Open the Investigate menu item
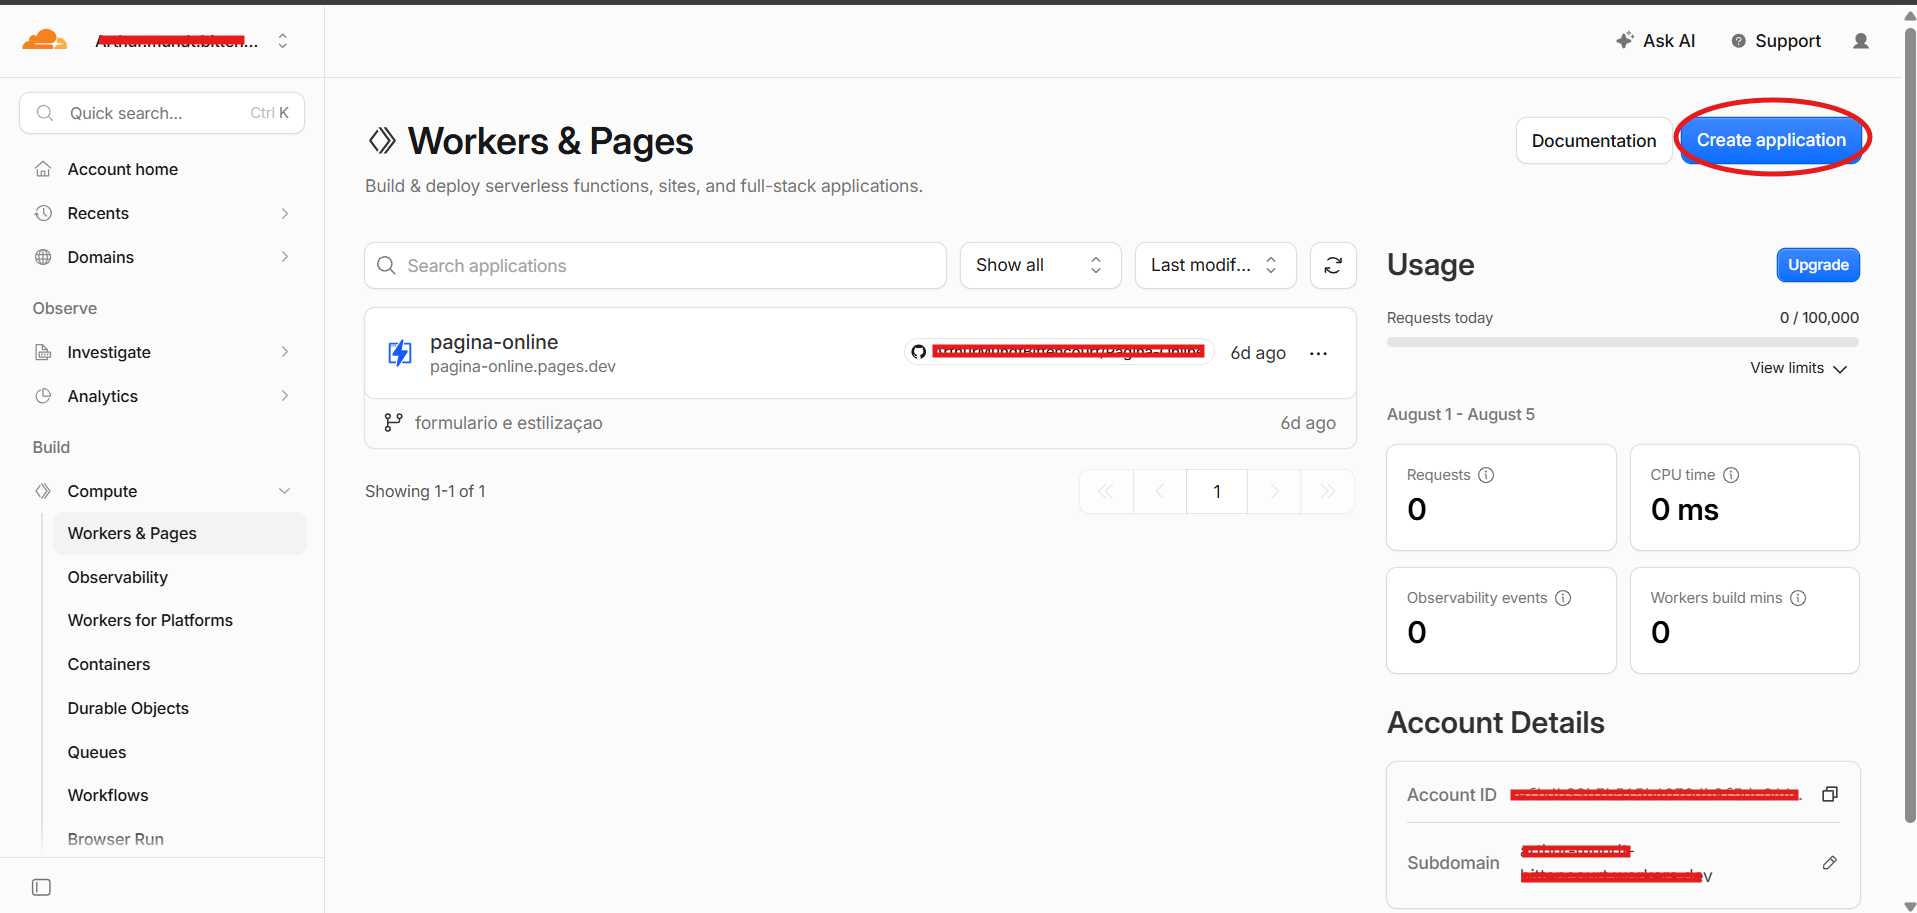1917x913 pixels. tap(109, 353)
